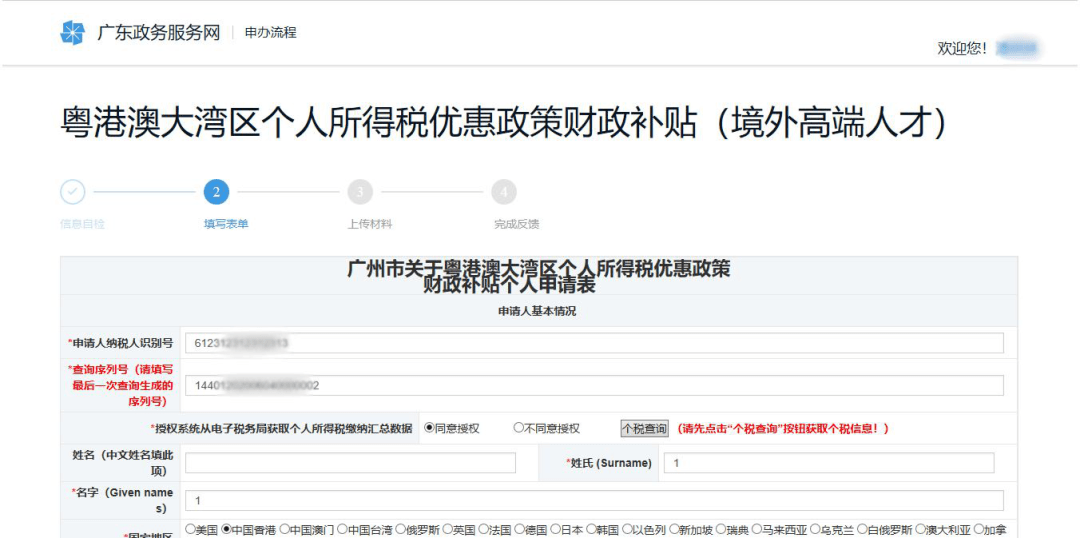The width and height of the screenshot is (1080, 538).
Task: Click the 申办流程 header label
Action: 271,33
